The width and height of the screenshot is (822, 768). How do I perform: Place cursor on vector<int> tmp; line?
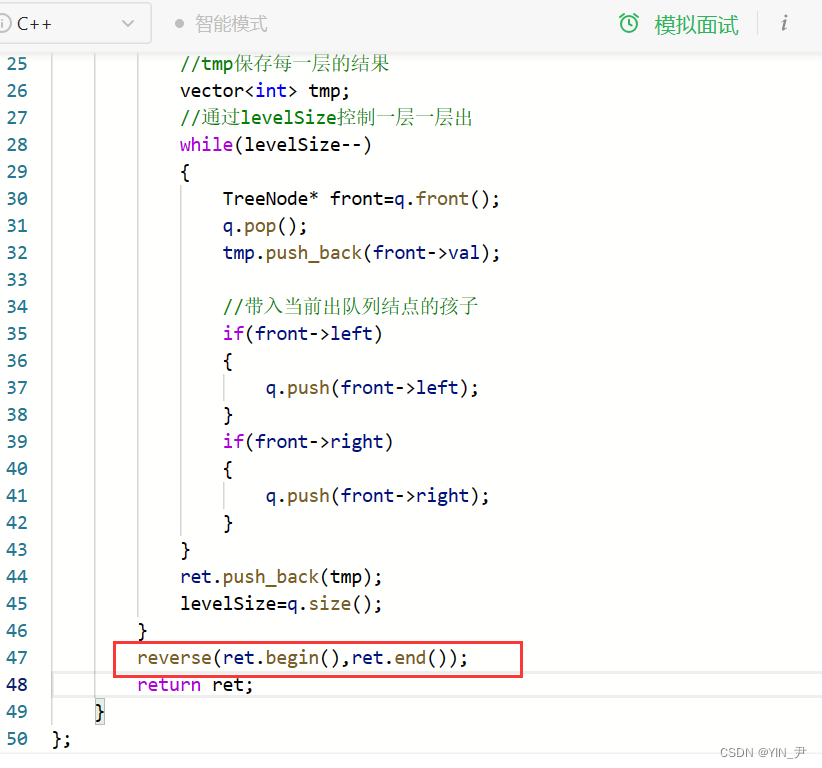click(x=265, y=91)
